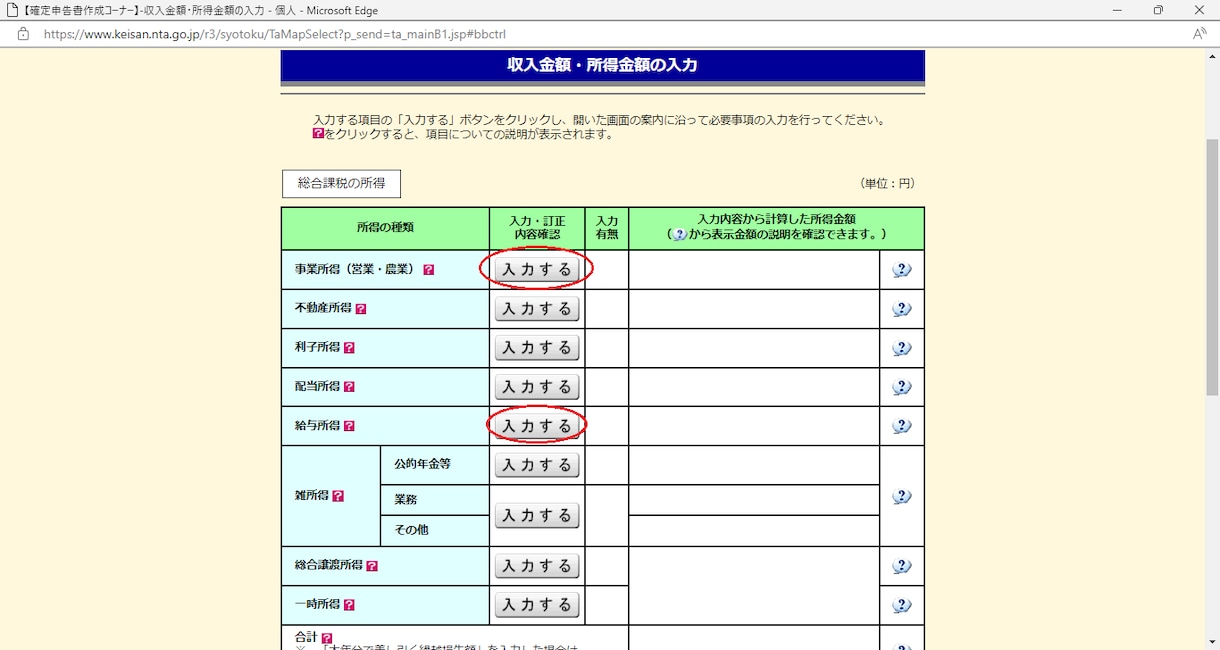Show amount explanation bubble for 配当所得 row
The height and width of the screenshot is (650, 1220).
point(902,387)
